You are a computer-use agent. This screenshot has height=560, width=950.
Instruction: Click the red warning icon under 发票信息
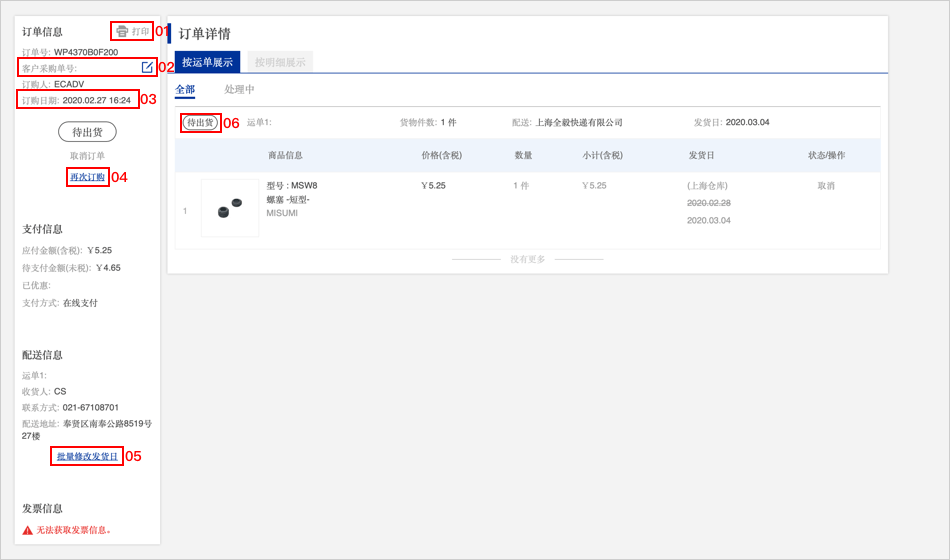click(x=28, y=530)
